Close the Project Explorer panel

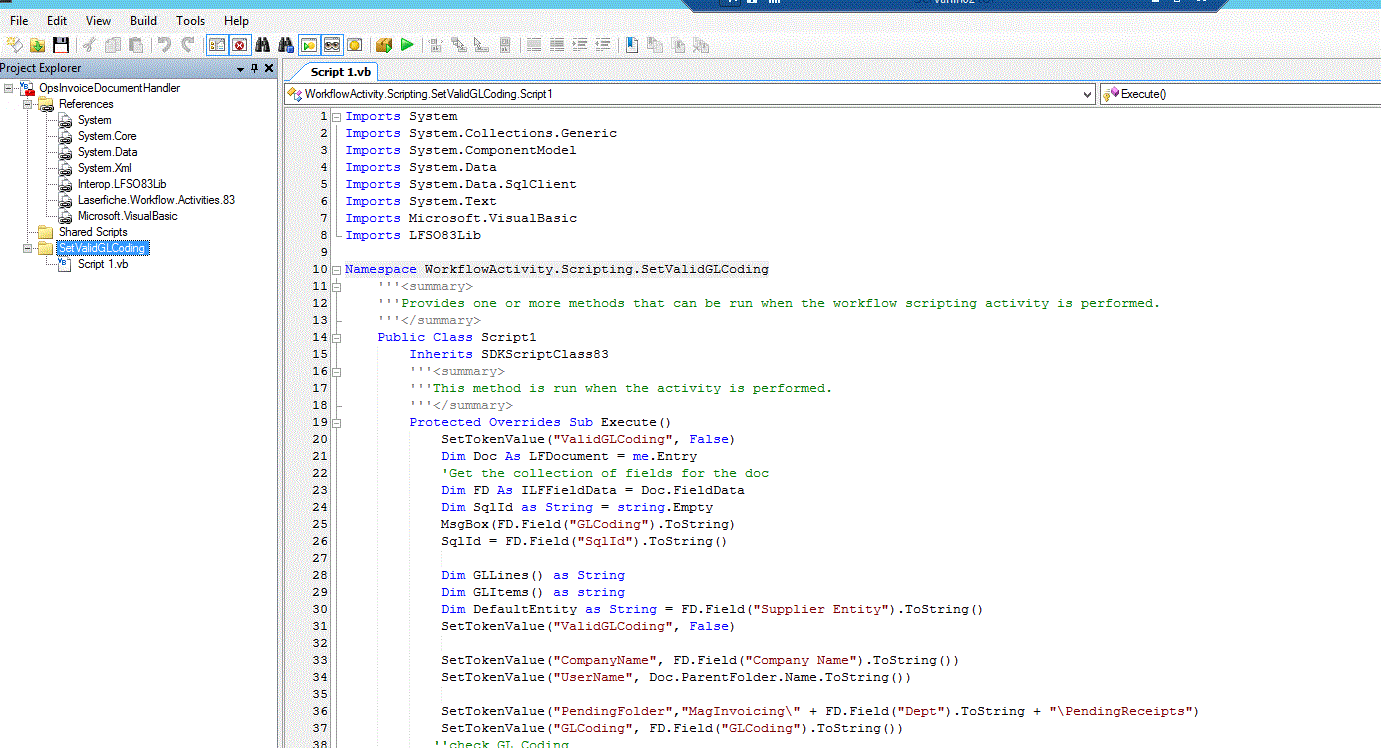(x=268, y=68)
